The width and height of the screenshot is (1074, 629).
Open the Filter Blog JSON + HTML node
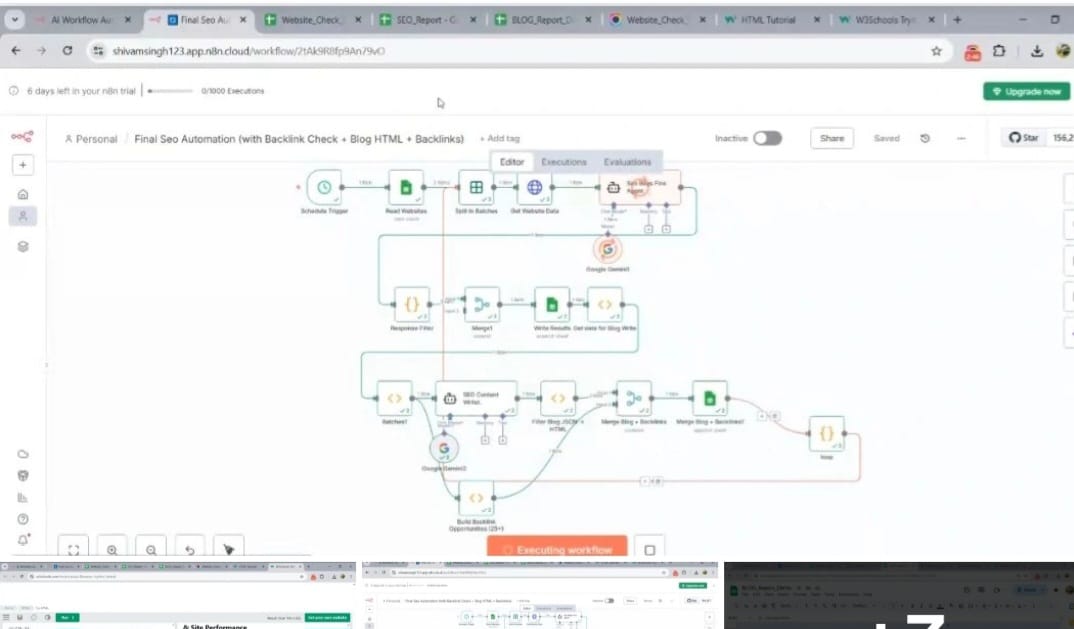click(558, 398)
